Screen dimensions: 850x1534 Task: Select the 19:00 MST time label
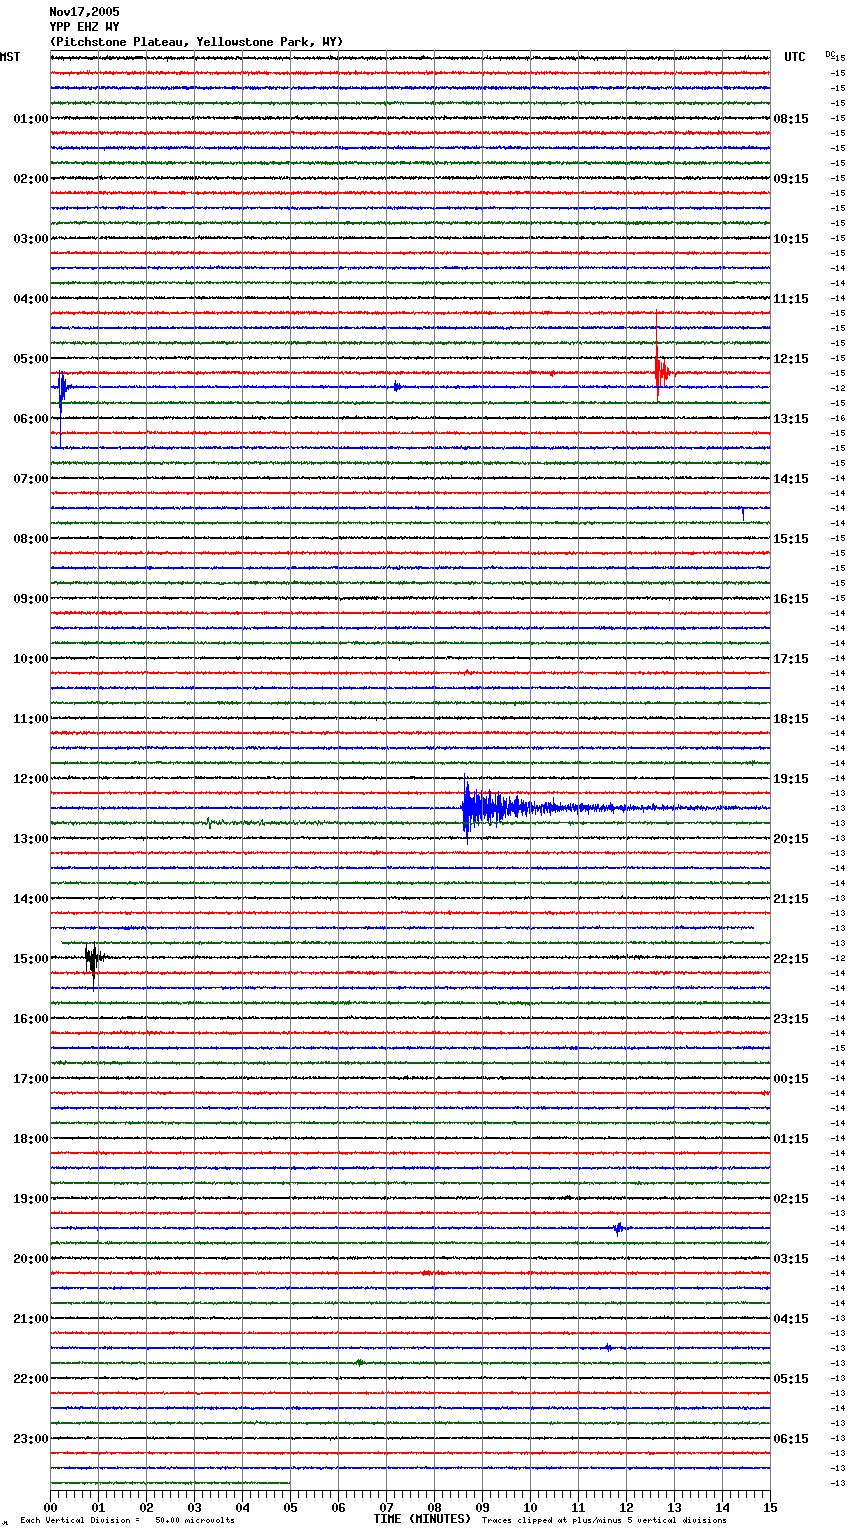click(31, 1199)
